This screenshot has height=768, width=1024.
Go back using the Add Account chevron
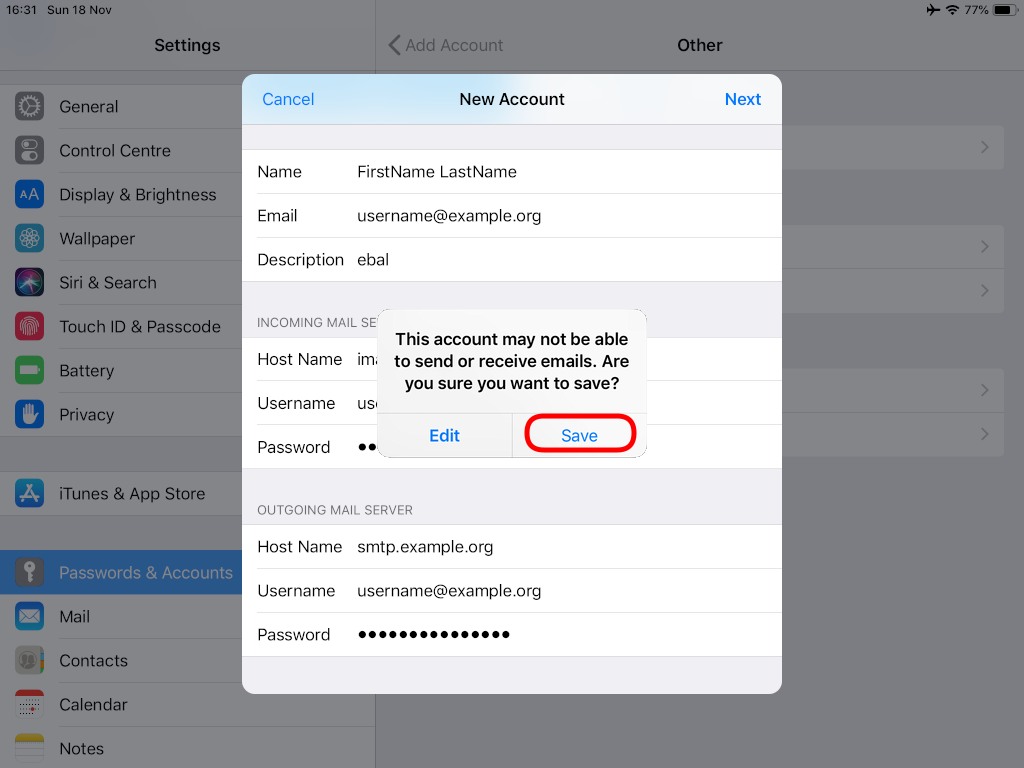point(394,45)
